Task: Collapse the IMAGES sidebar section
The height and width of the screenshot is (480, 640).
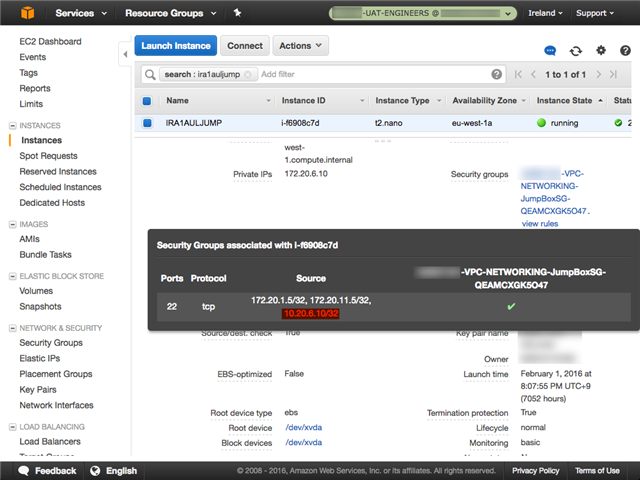Action: pos(12,224)
